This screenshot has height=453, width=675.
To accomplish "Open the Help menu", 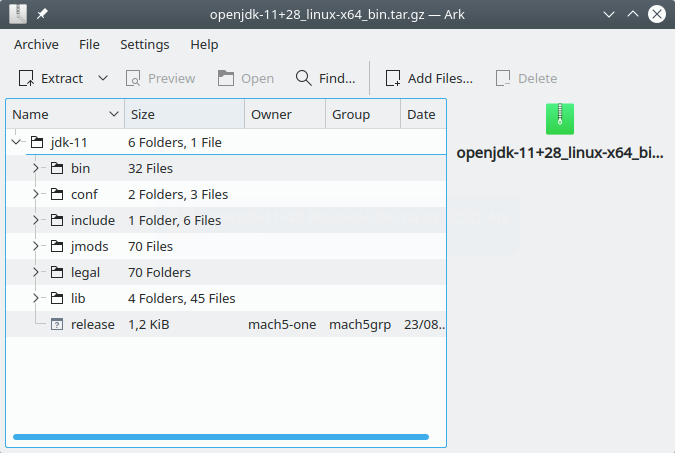I will point(204,44).
